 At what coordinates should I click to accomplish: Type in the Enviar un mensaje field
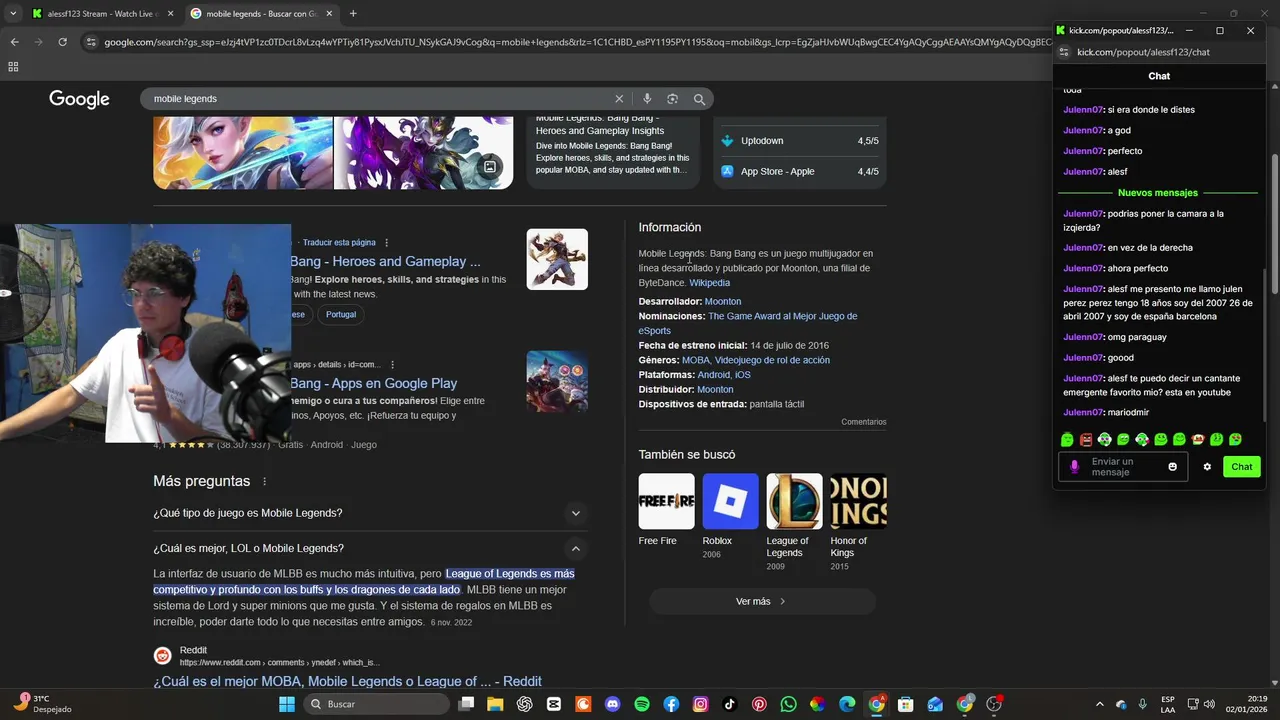[1123, 467]
